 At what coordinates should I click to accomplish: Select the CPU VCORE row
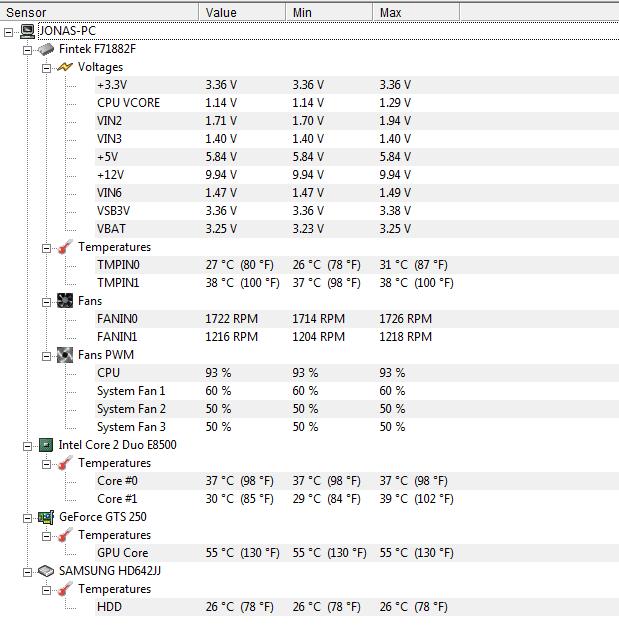[x=357, y=103]
